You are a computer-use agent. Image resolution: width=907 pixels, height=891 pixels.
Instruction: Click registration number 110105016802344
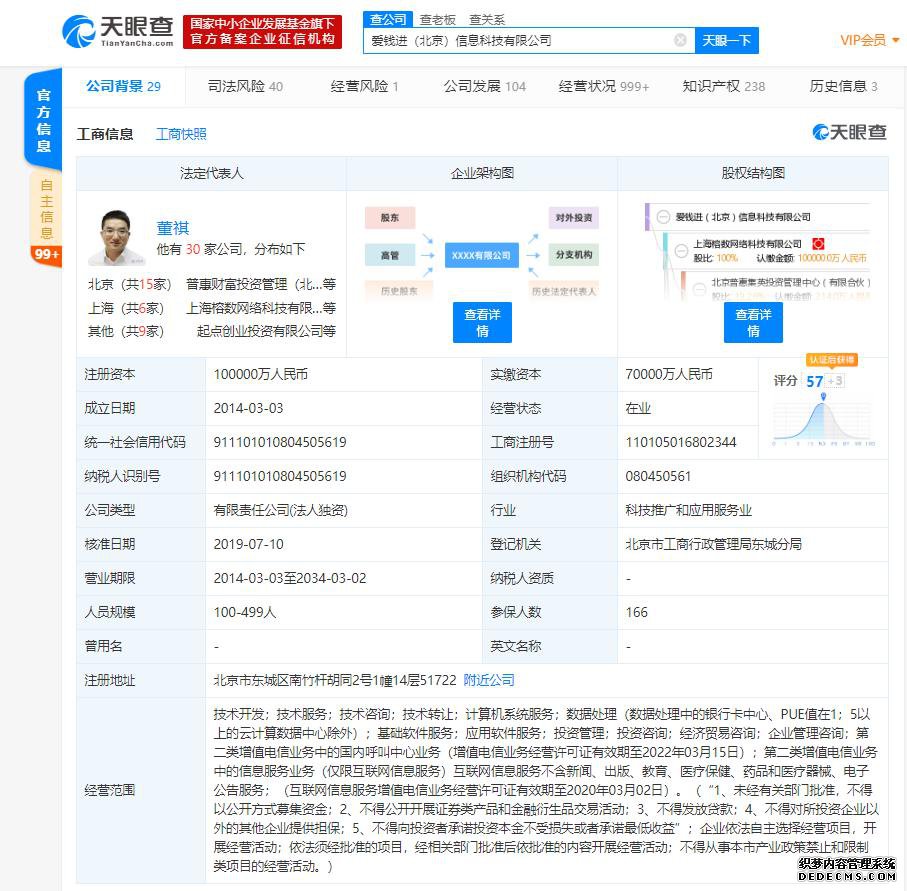(x=680, y=442)
